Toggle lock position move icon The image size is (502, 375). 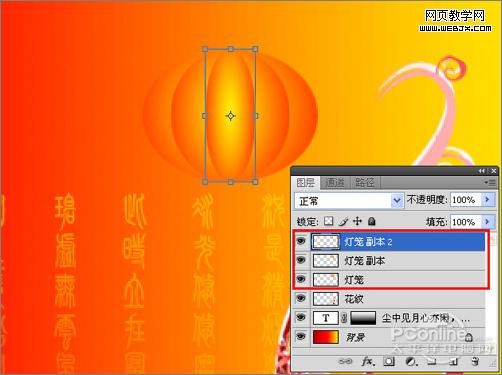(357, 221)
